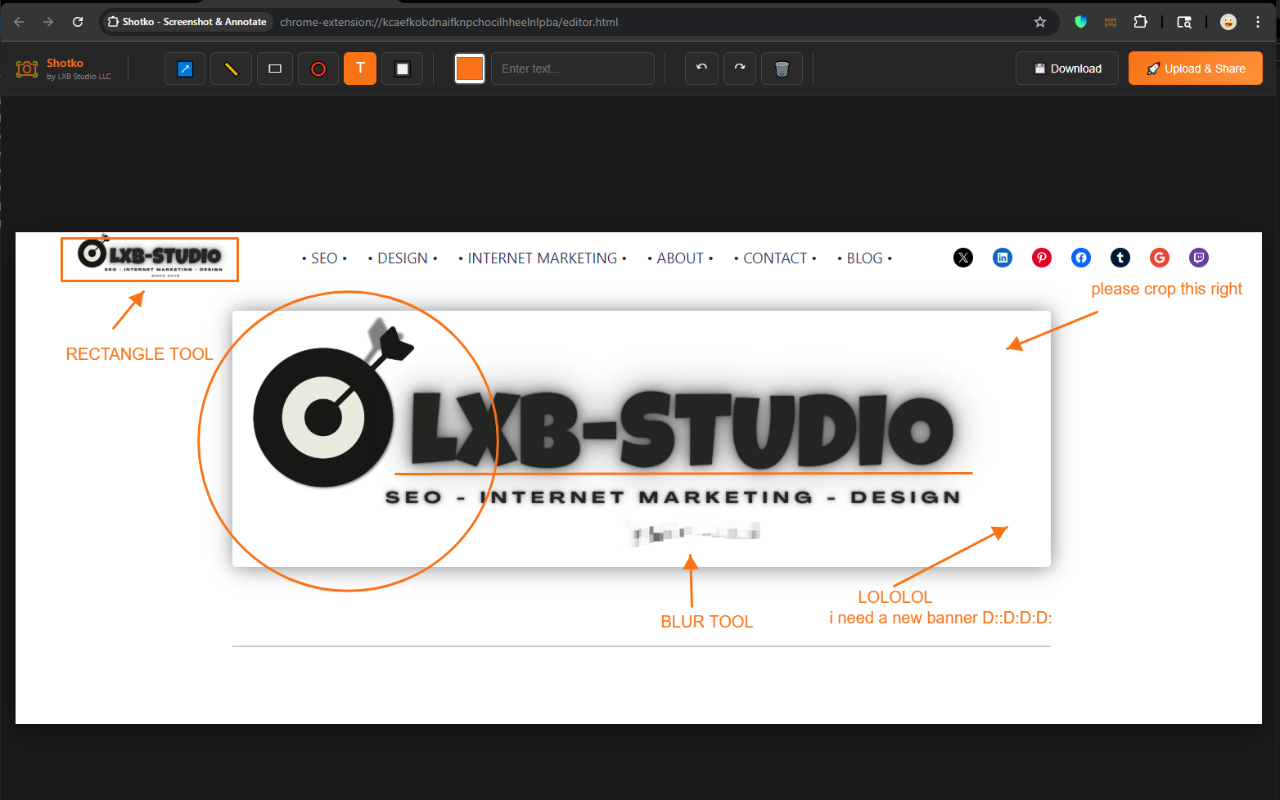Open the Chrome three-dot menu

(x=1258, y=21)
